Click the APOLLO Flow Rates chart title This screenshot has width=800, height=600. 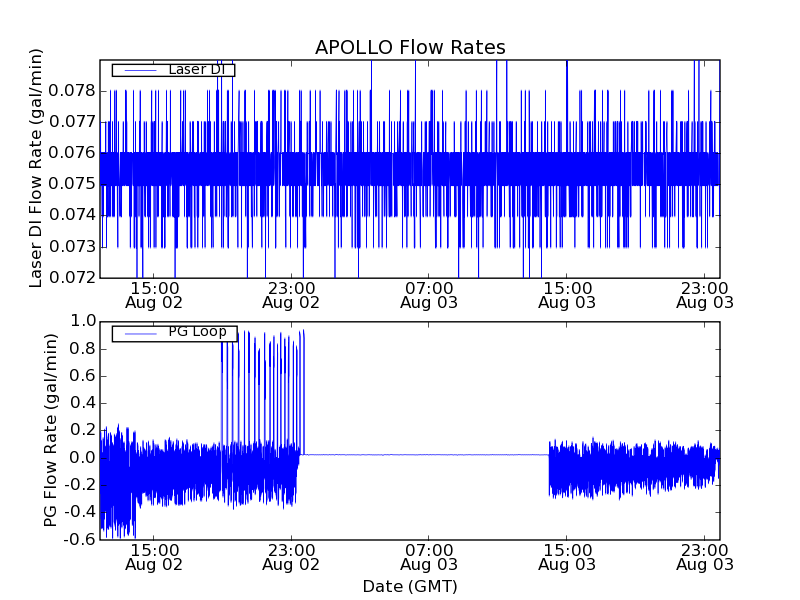[x=410, y=48]
